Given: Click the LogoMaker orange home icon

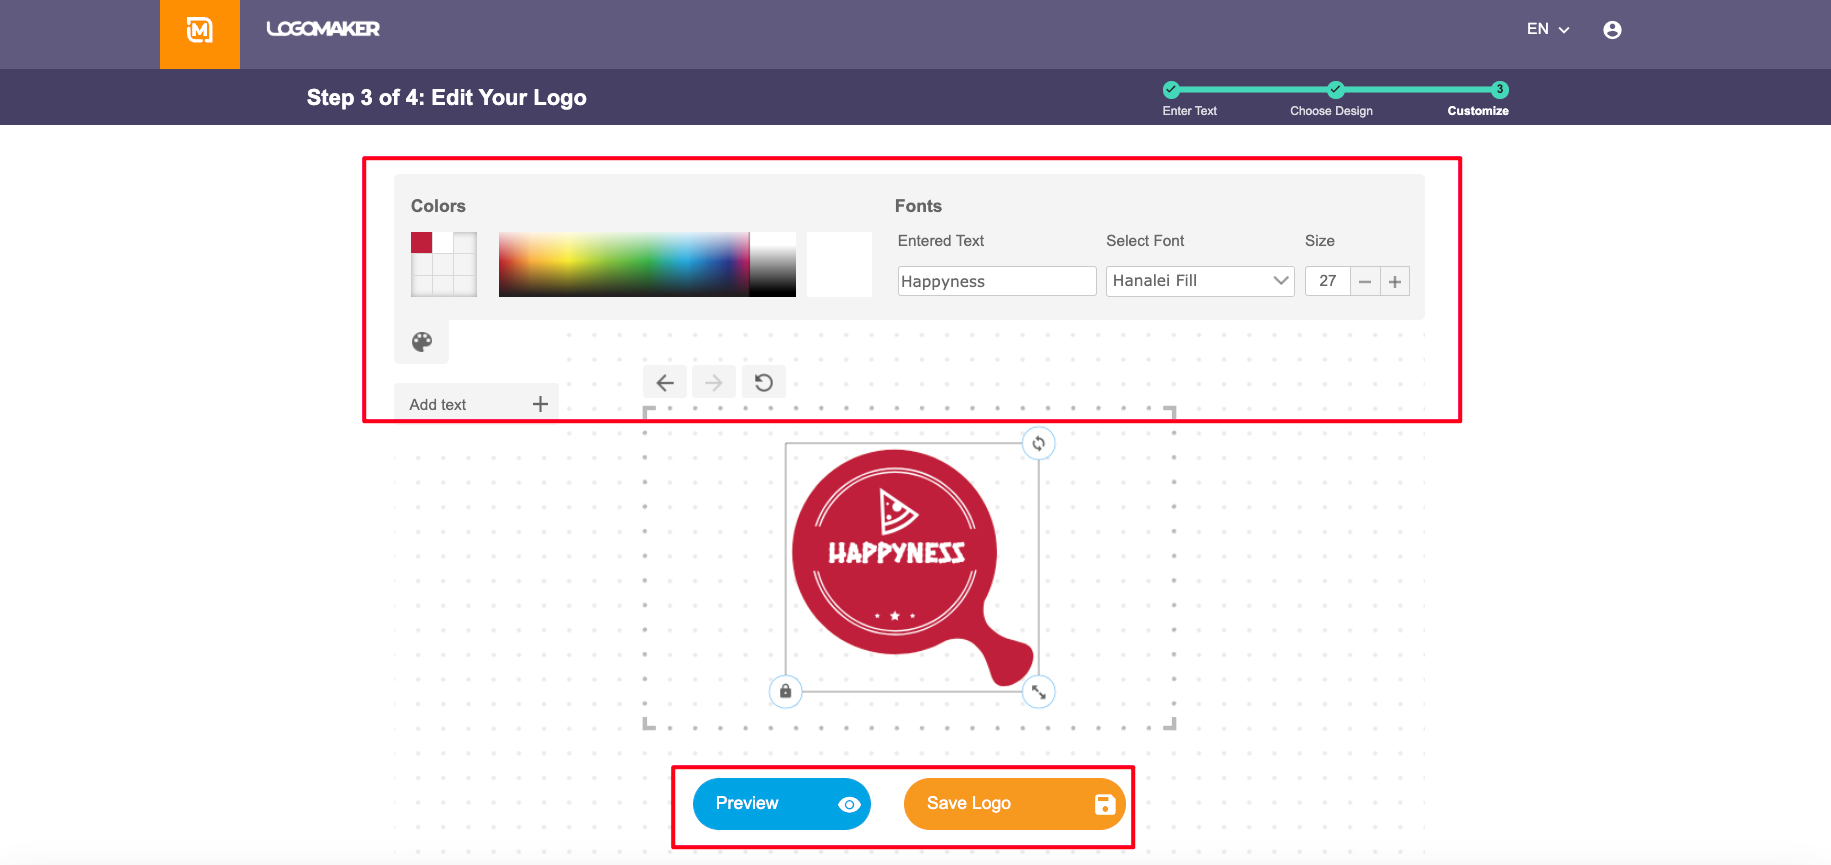Looking at the screenshot, I should coord(200,33).
